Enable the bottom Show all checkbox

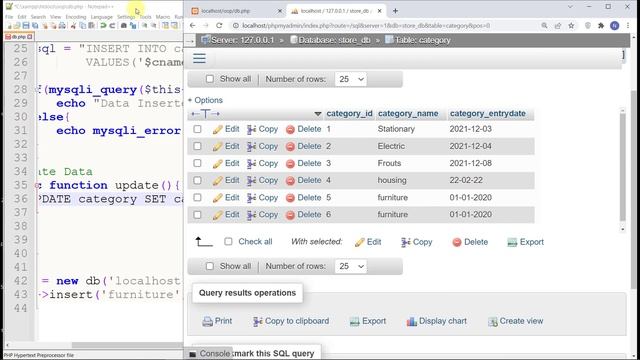click(x=210, y=266)
